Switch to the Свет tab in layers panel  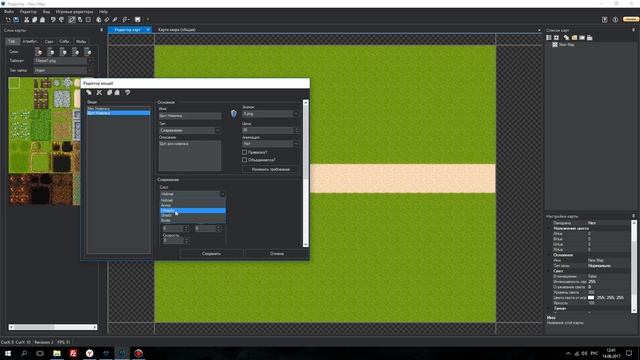click(x=49, y=41)
